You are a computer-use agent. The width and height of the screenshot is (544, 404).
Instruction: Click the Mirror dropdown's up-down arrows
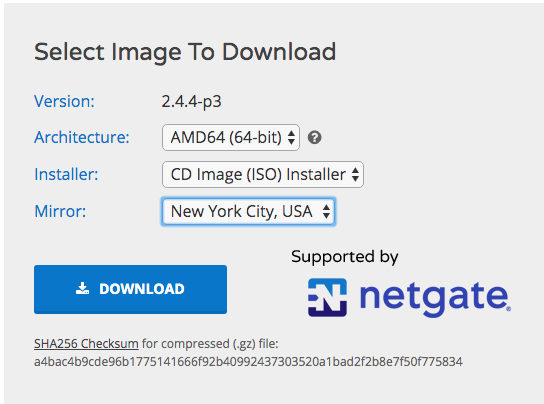tap(326, 211)
